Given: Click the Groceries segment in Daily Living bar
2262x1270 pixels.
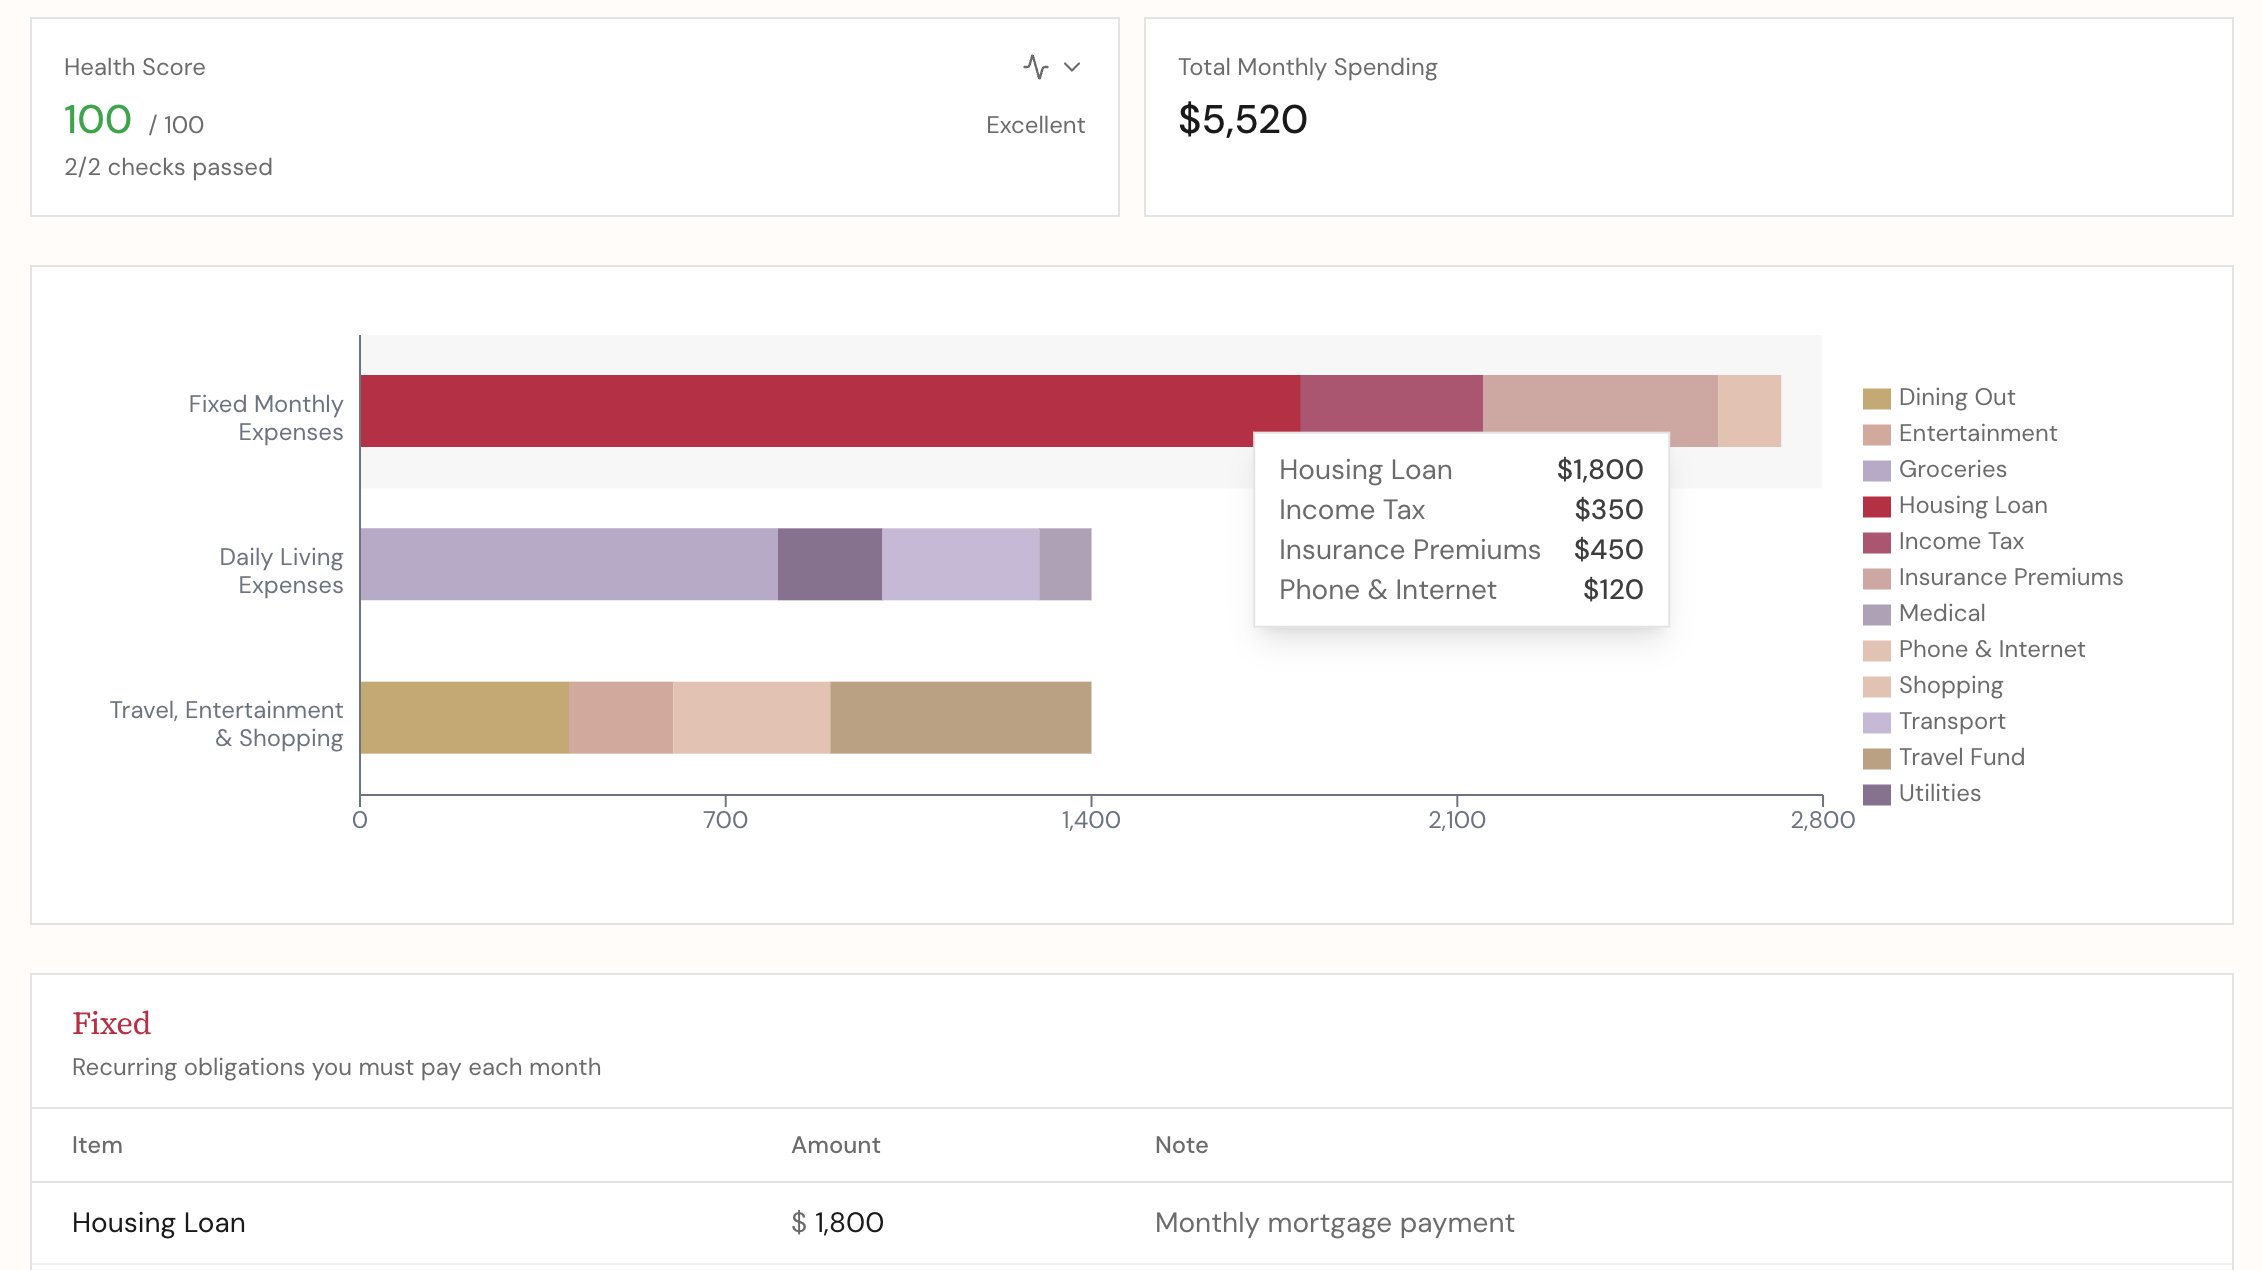Looking at the screenshot, I should (x=568, y=564).
